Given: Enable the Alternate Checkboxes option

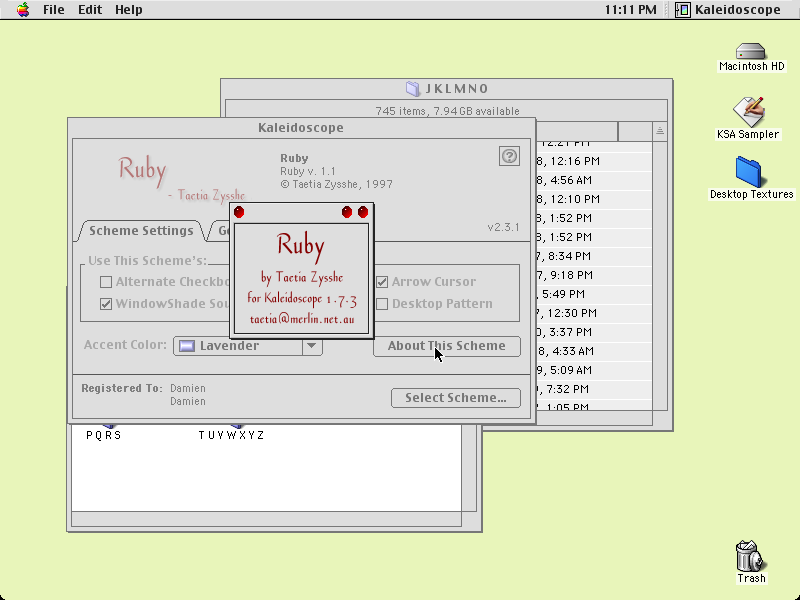Looking at the screenshot, I should point(106,282).
